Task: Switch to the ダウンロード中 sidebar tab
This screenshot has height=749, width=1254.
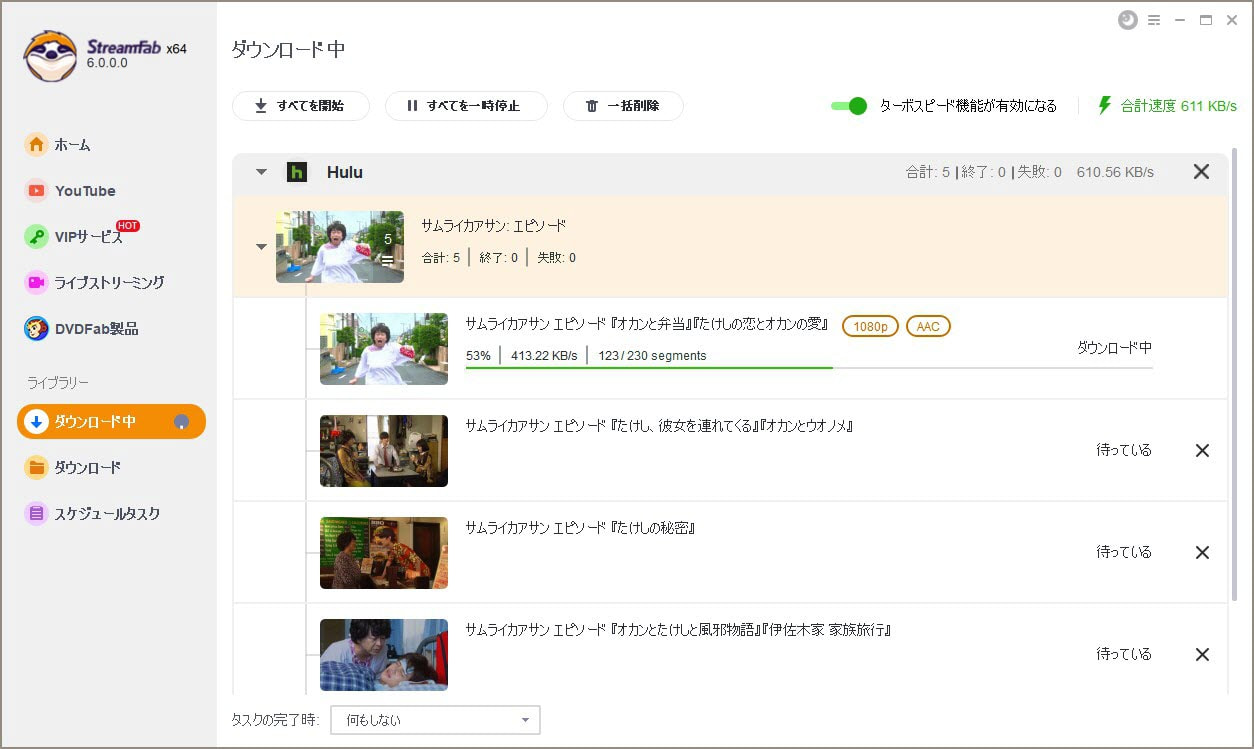Action: 111,421
